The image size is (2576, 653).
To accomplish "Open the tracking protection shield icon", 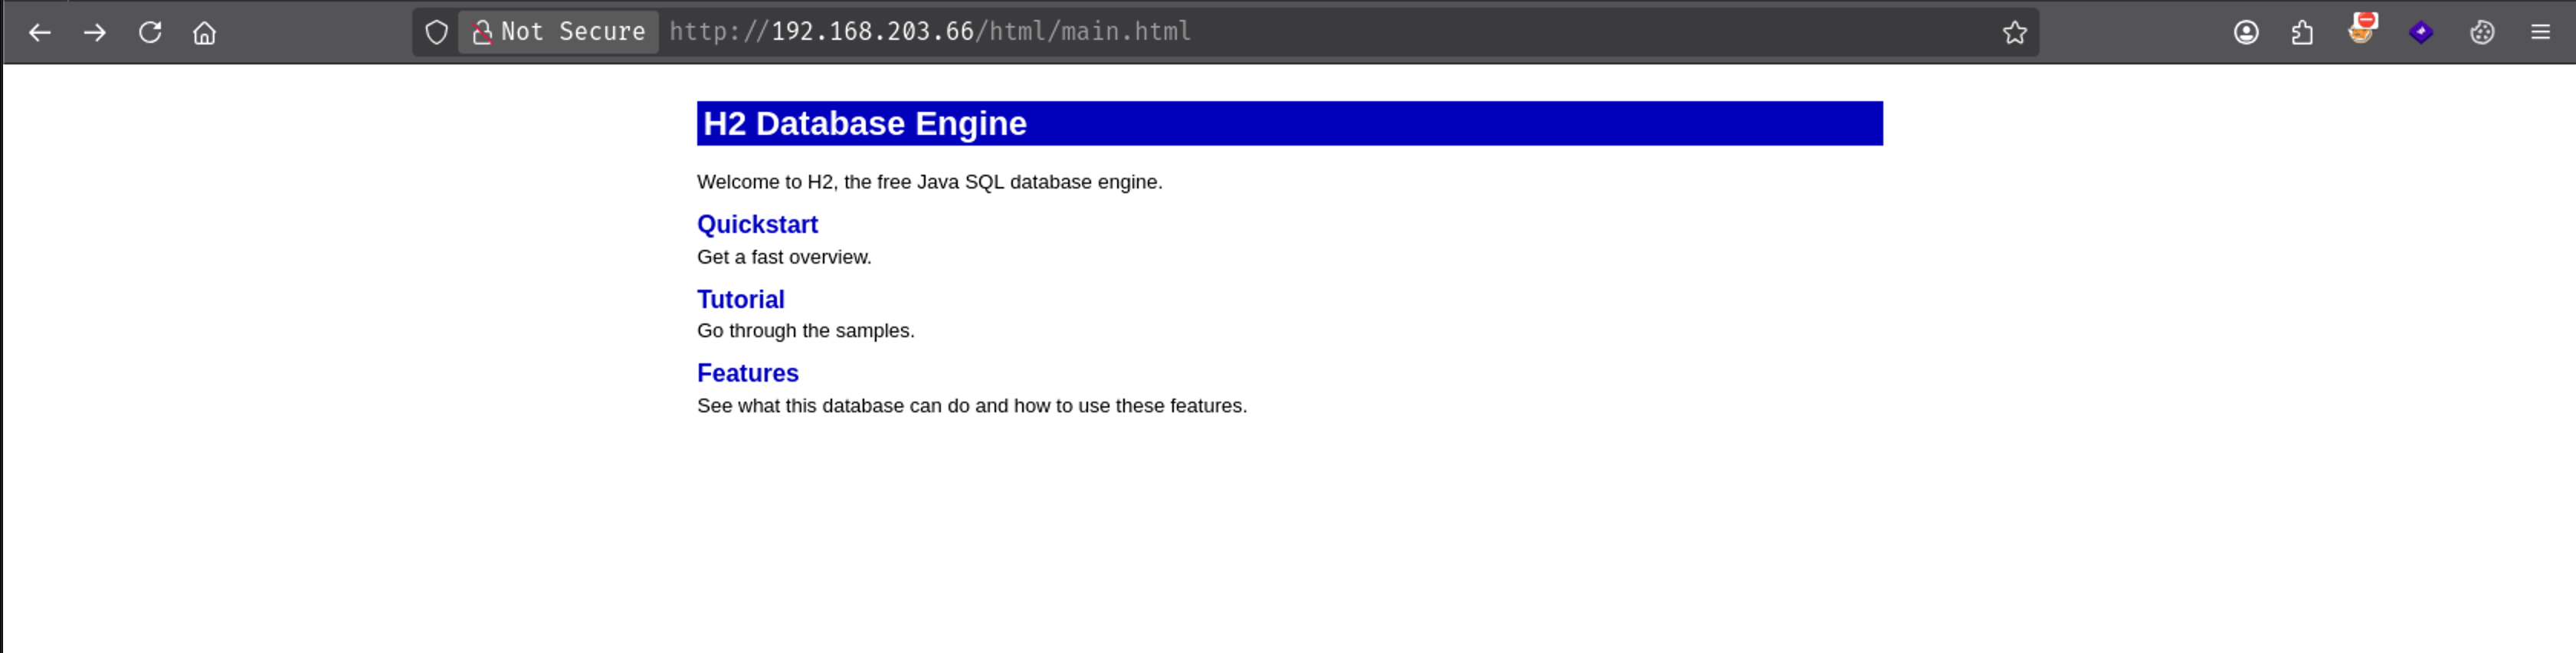I will (437, 33).
